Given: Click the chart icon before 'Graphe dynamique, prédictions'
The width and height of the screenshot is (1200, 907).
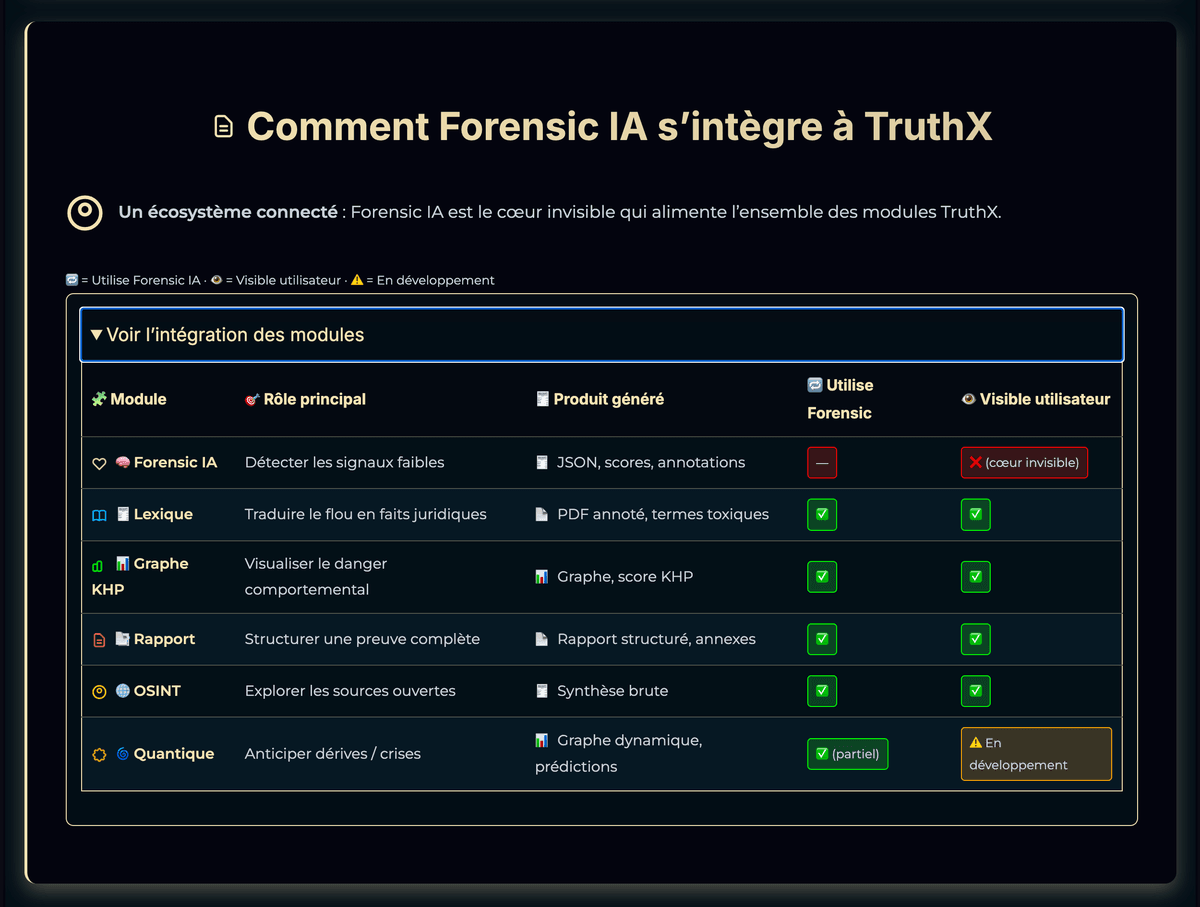Looking at the screenshot, I should click(x=542, y=741).
